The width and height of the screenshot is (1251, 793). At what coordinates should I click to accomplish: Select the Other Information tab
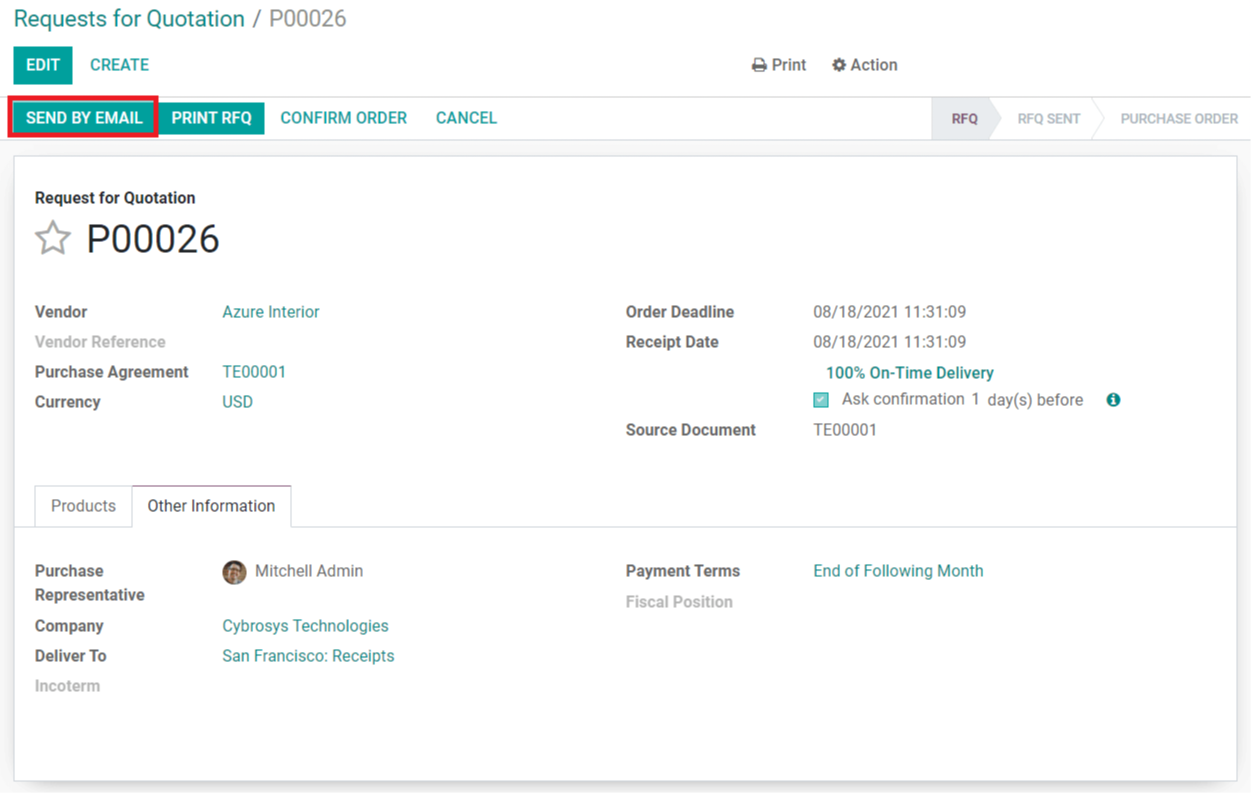tap(211, 506)
